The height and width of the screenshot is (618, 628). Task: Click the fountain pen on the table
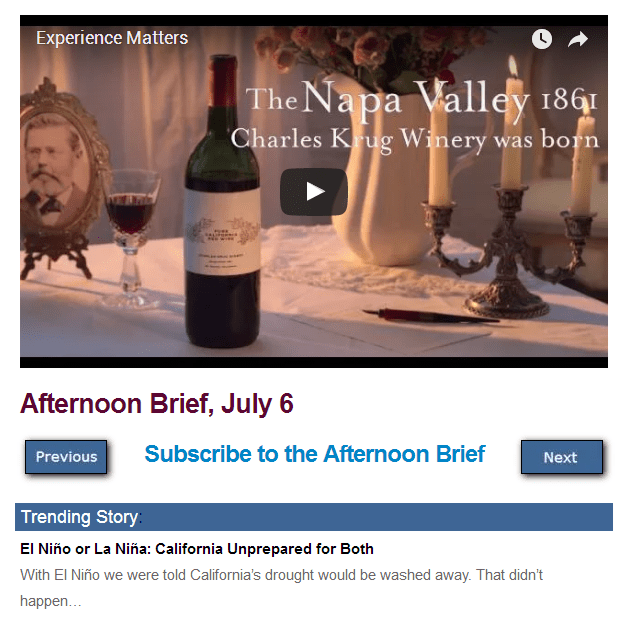pyautogui.click(x=431, y=316)
